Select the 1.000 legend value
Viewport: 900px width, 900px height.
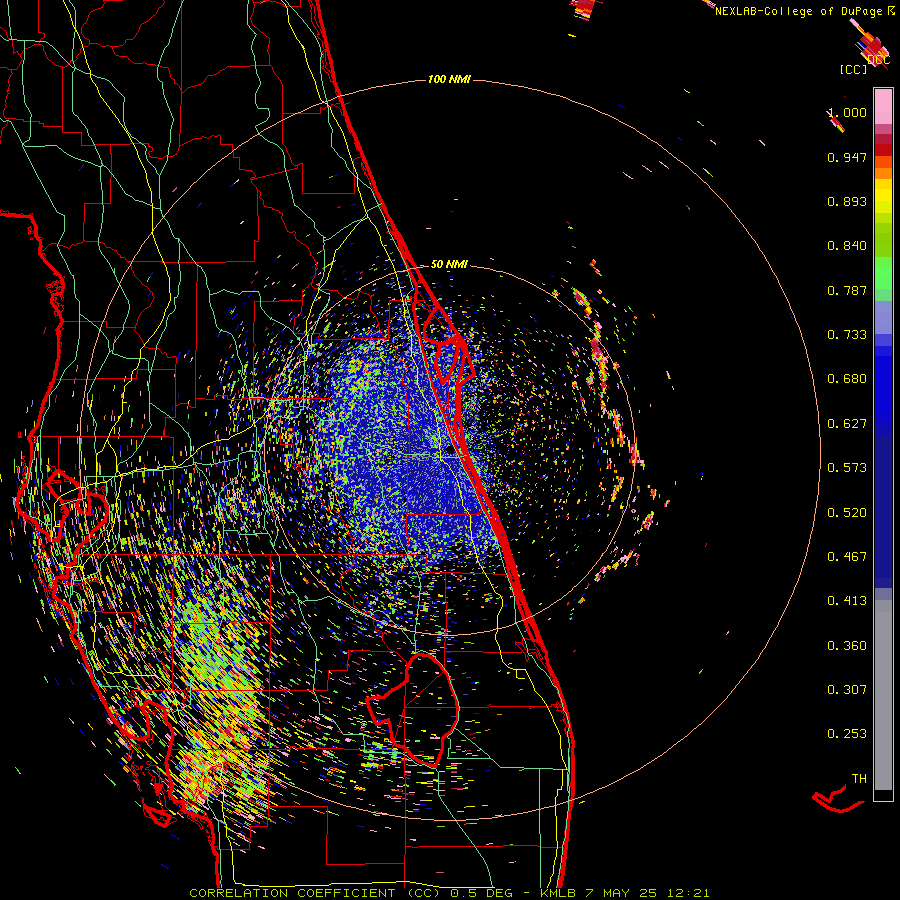click(847, 112)
